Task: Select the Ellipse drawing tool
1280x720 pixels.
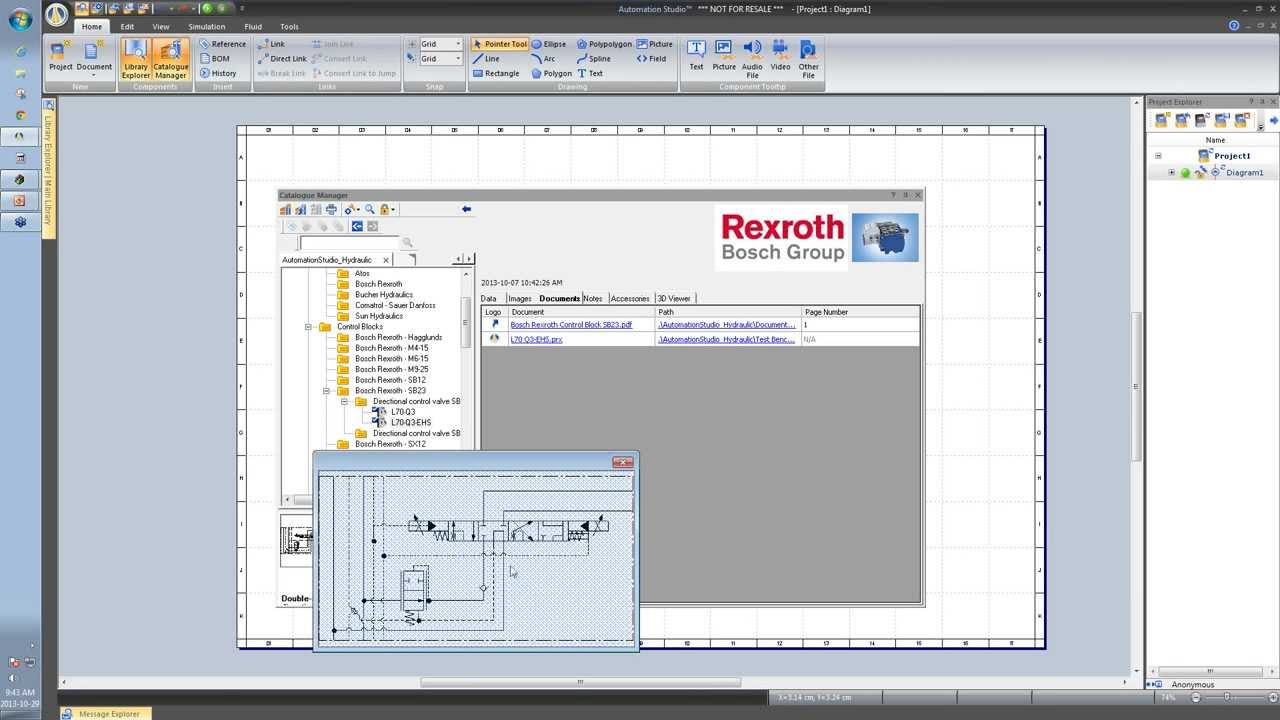Action: [x=549, y=44]
